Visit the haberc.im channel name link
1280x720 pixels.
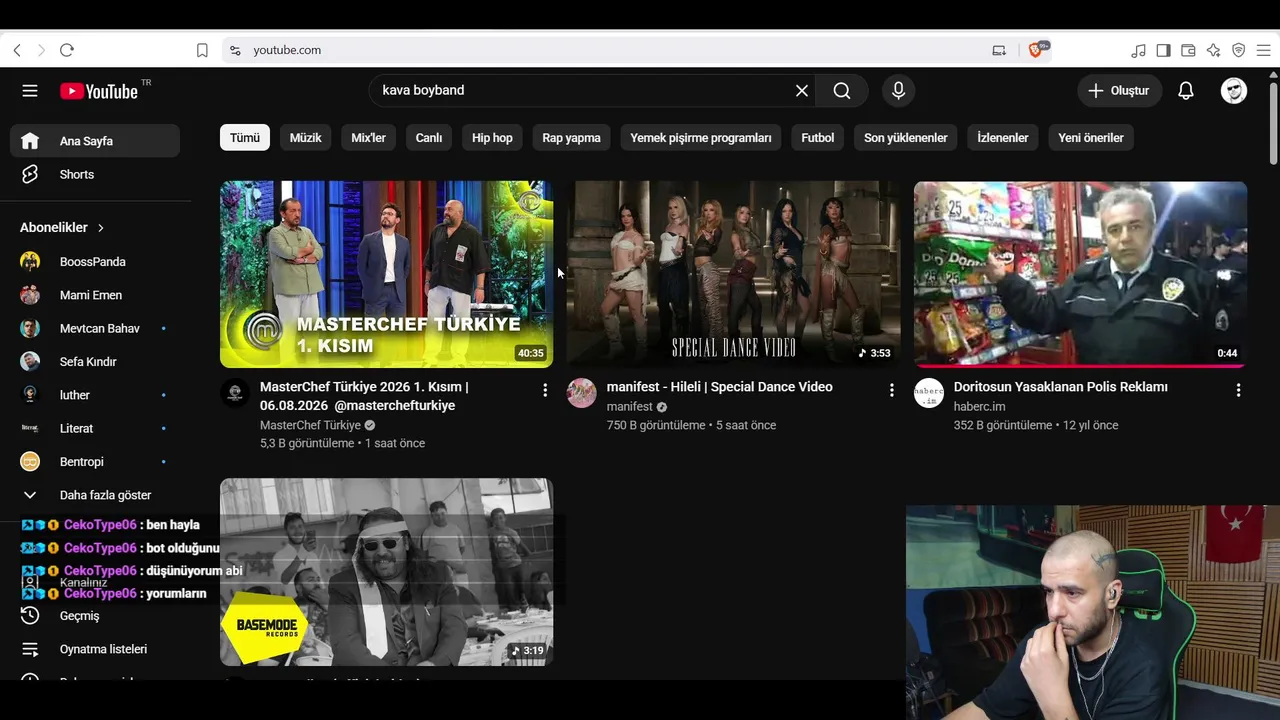[x=979, y=407]
